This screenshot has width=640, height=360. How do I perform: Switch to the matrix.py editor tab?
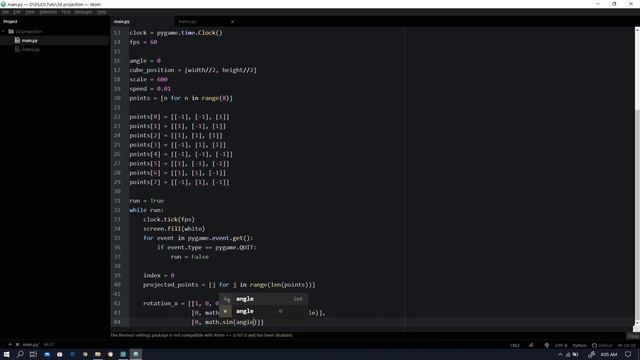pyautogui.click(x=206, y=22)
